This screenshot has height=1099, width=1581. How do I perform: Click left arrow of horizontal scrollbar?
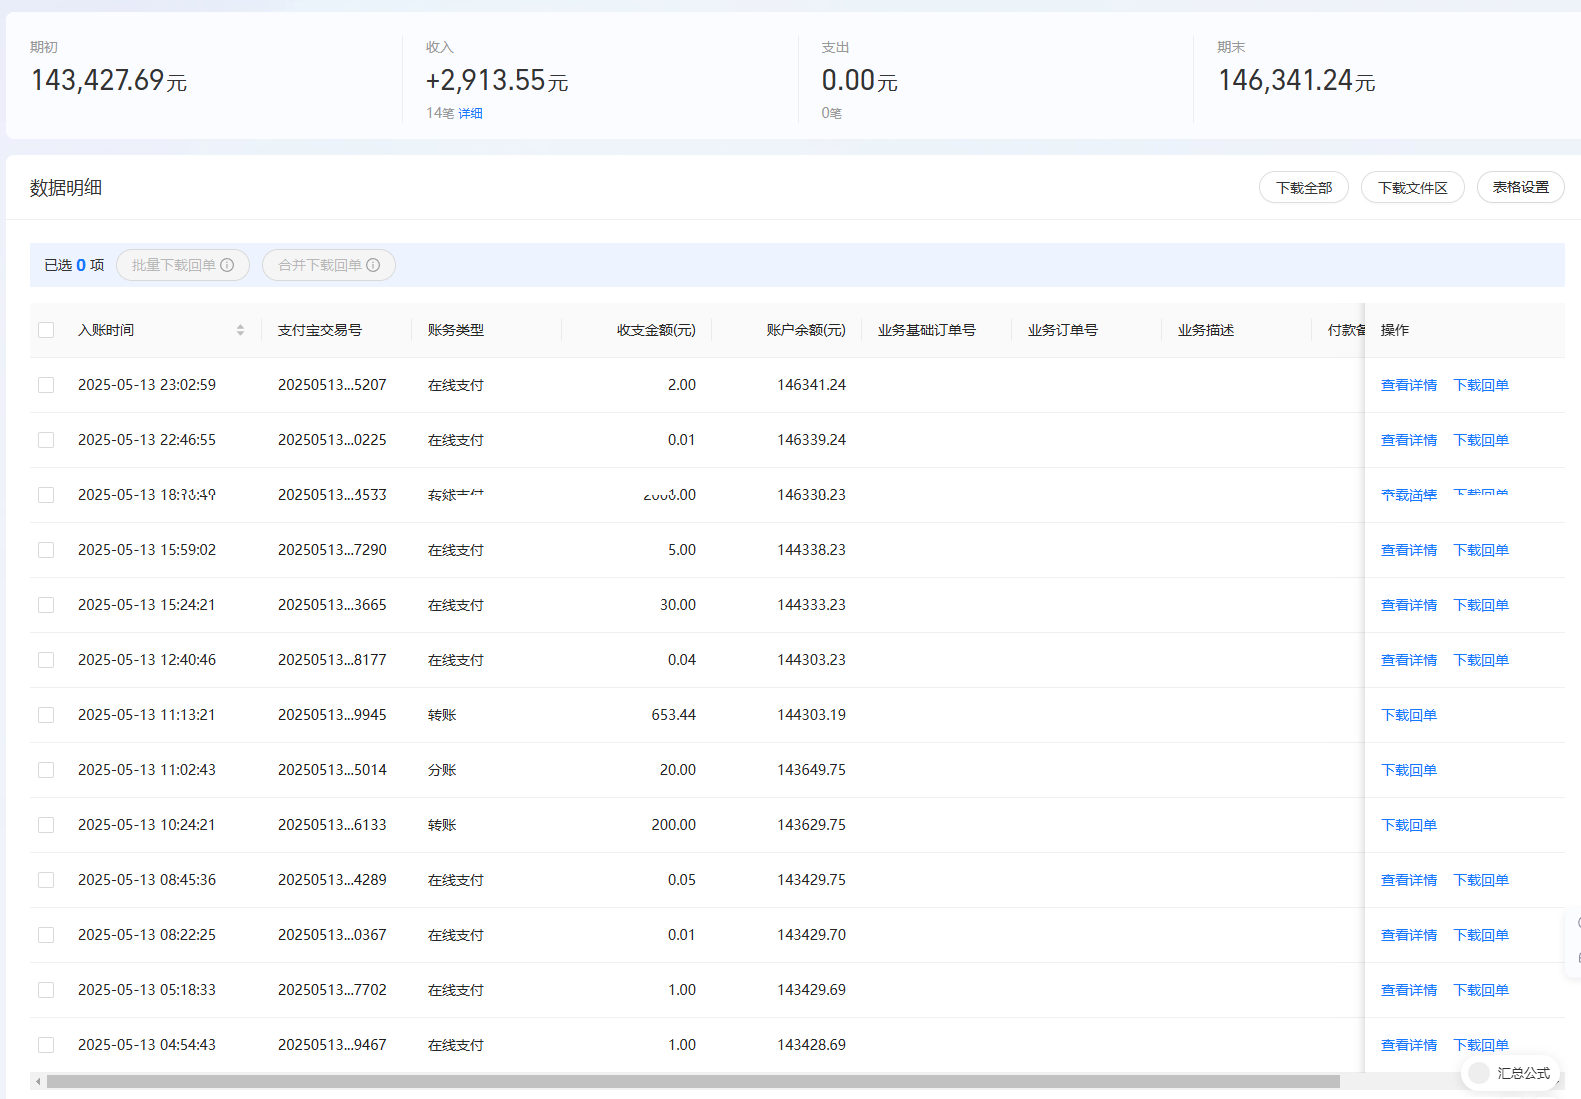[x=38, y=1081]
